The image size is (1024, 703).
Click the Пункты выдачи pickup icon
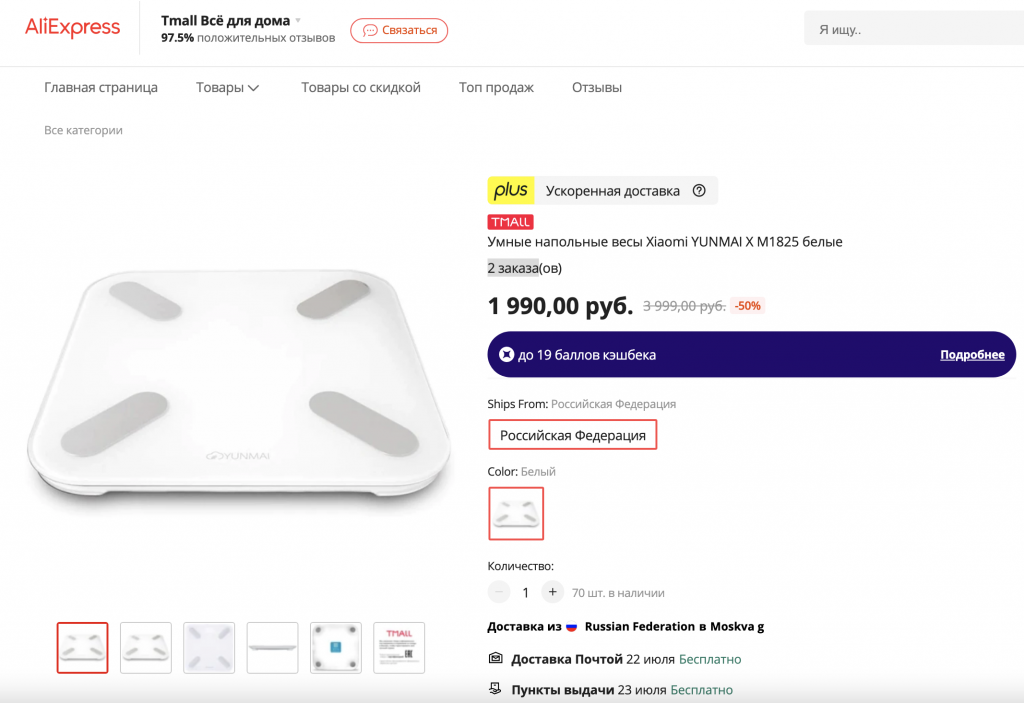pos(495,689)
